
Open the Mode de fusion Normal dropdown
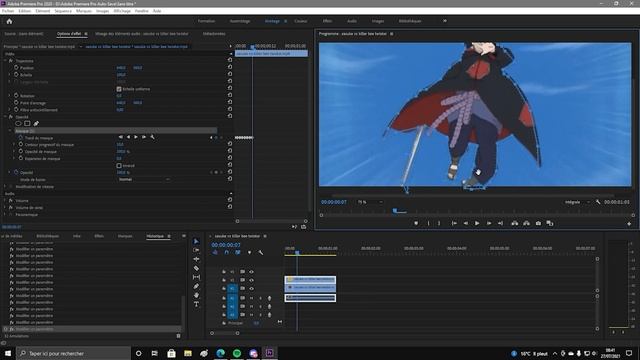144,179
